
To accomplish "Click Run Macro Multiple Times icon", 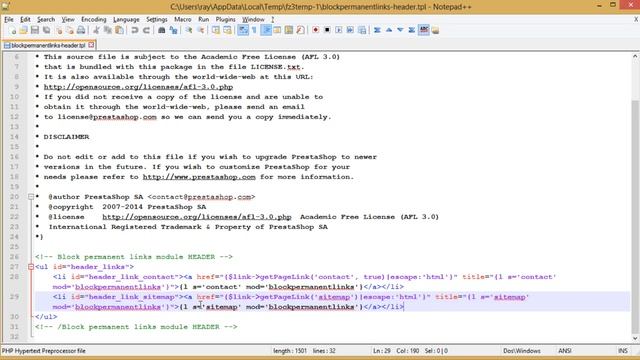I will pyautogui.click(x=350, y=30).
